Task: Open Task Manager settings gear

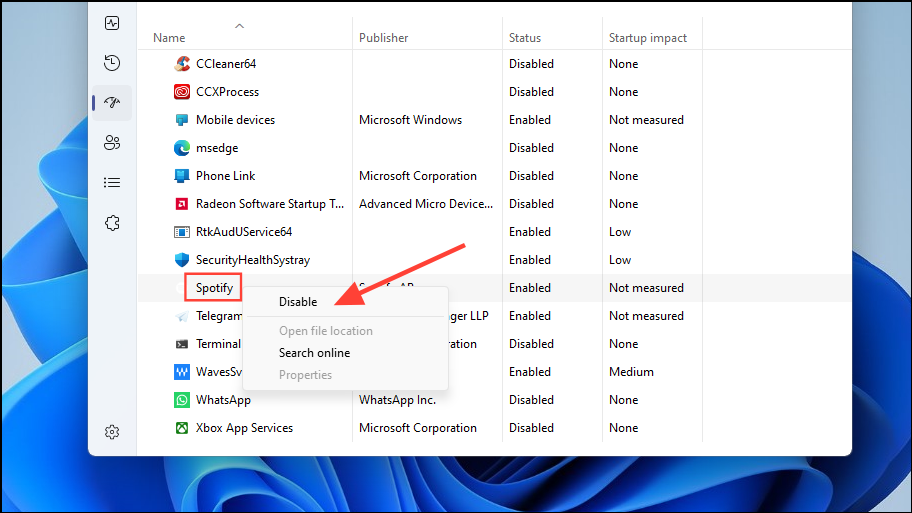Action: point(112,432)
